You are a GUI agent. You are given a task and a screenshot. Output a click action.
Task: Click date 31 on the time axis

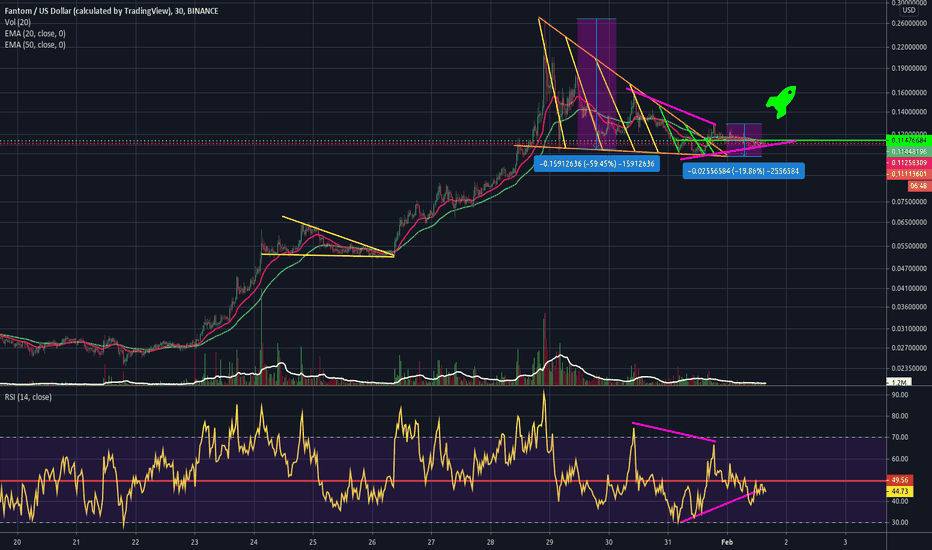coord(667,542)
